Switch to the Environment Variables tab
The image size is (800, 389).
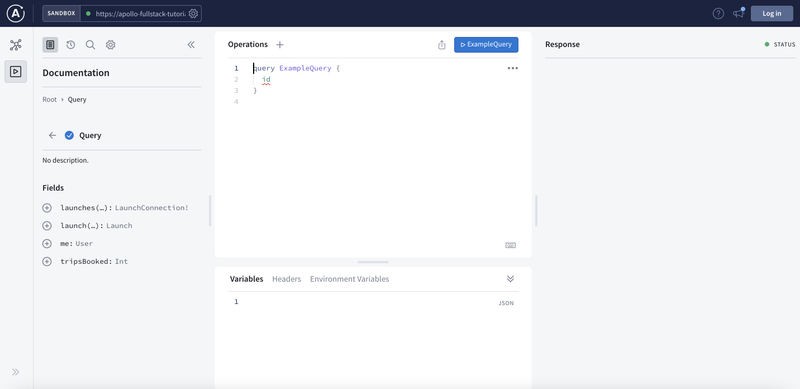pos(349,279)
